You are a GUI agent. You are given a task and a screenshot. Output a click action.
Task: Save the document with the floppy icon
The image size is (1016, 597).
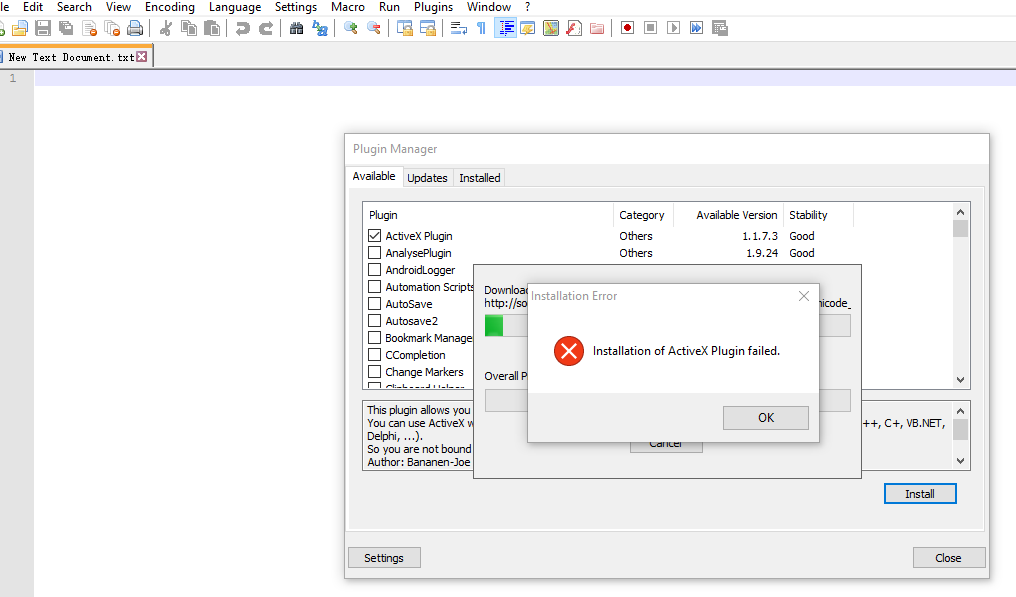pos(43,29)
